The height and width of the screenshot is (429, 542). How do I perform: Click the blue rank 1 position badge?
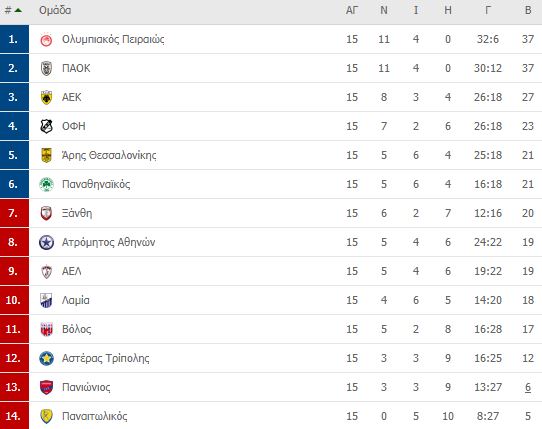point(14,39)
